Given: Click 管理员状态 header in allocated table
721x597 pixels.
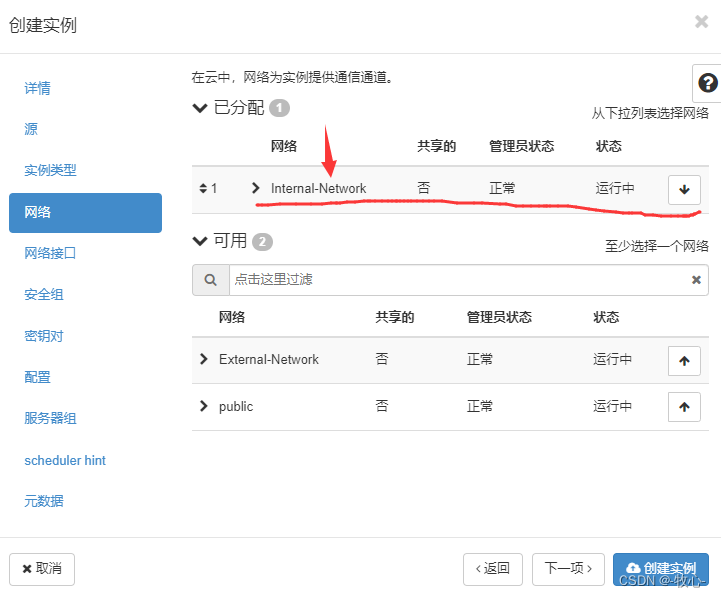Looking at the screenshot, I should pyautogui.click(x=521, y=146).
